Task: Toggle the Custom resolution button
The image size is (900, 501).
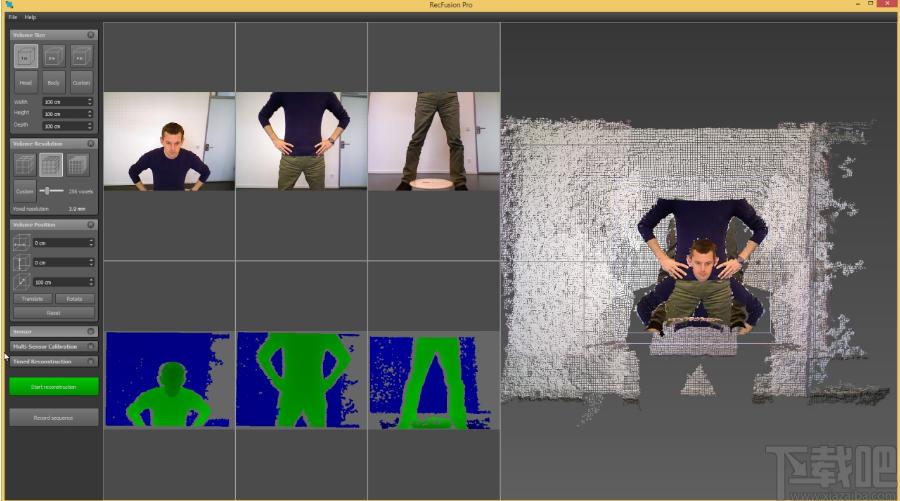Action: tap(25, 191)
